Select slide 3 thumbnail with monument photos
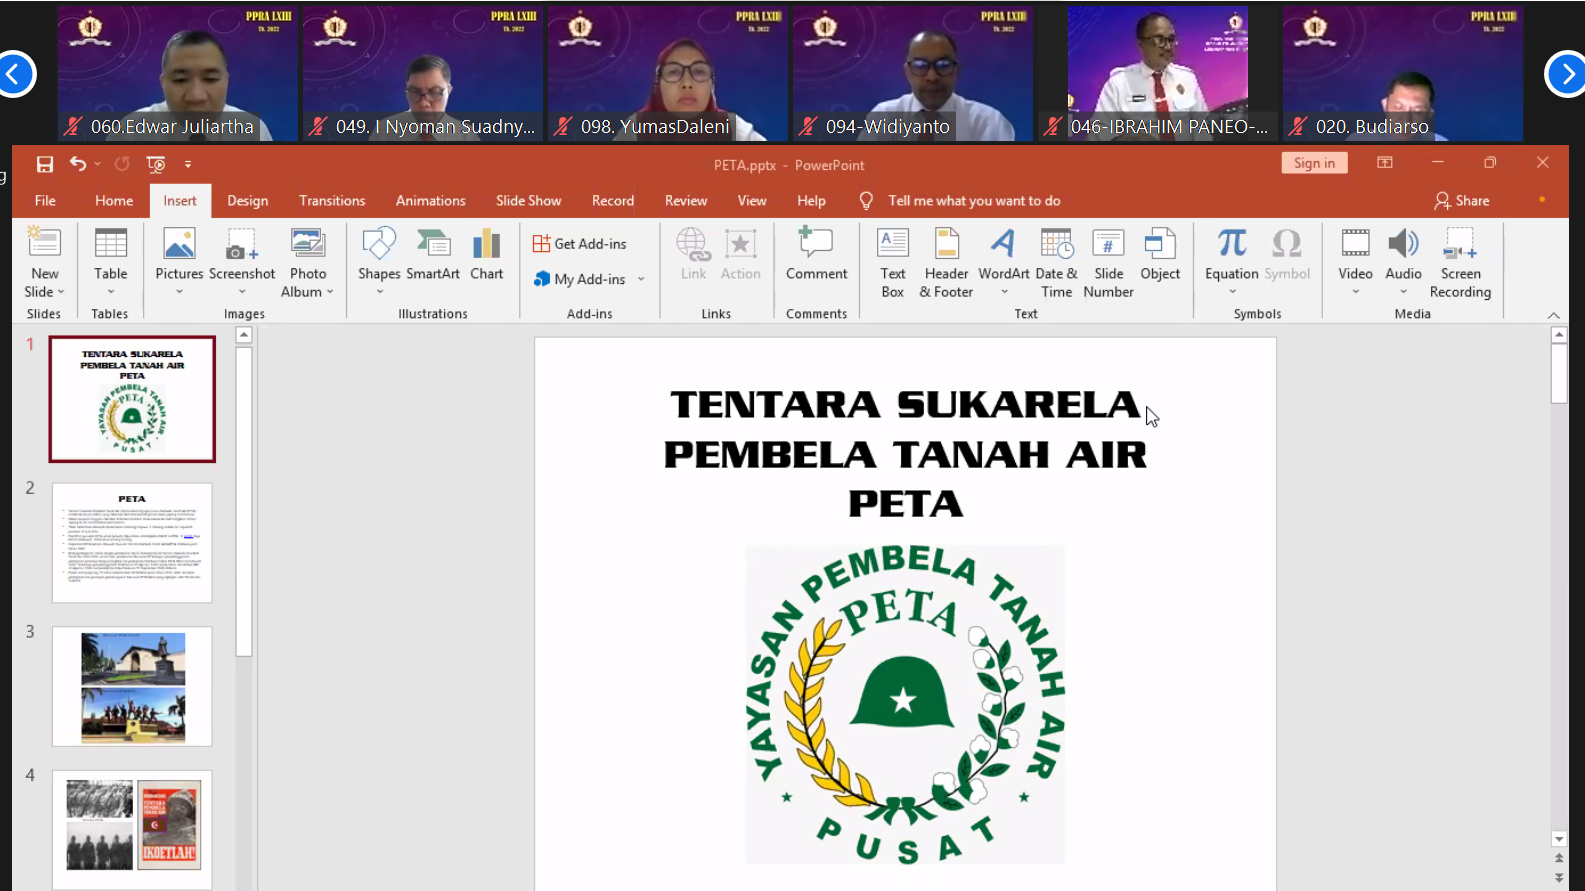Screen dimensions: 1585x891 132,686
